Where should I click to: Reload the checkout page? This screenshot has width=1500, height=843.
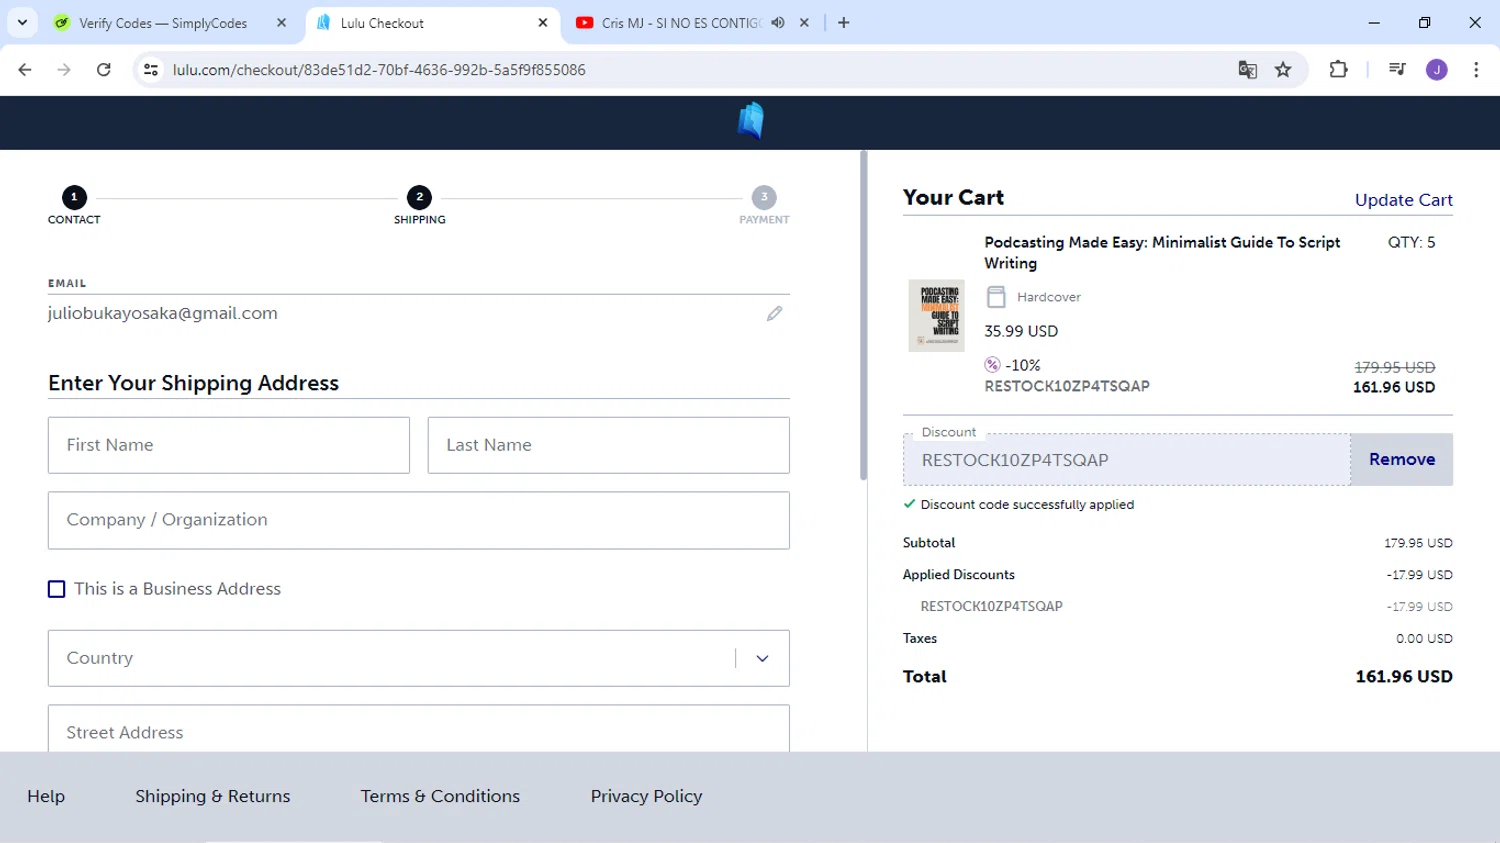(x=104, y=70)
